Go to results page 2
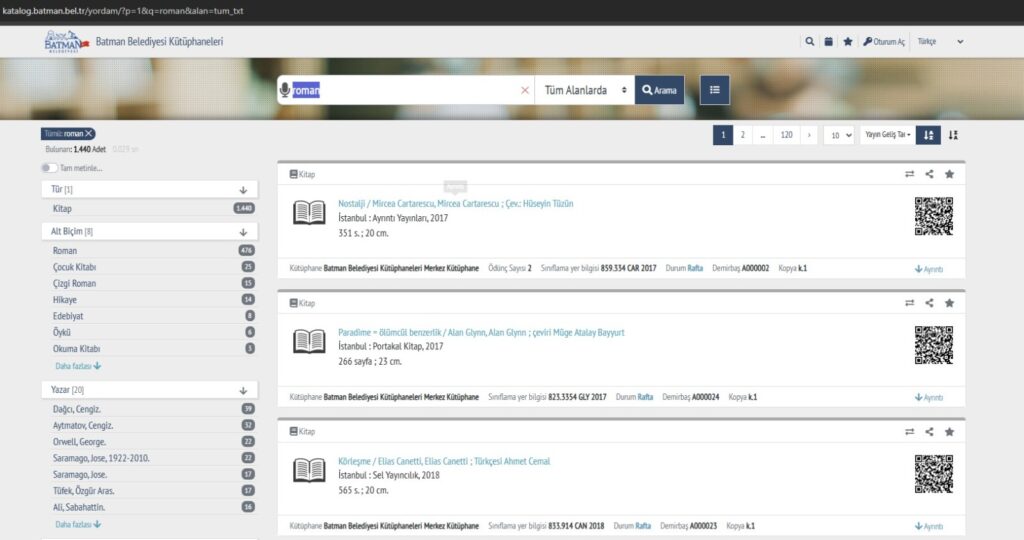 coord(743,135)
